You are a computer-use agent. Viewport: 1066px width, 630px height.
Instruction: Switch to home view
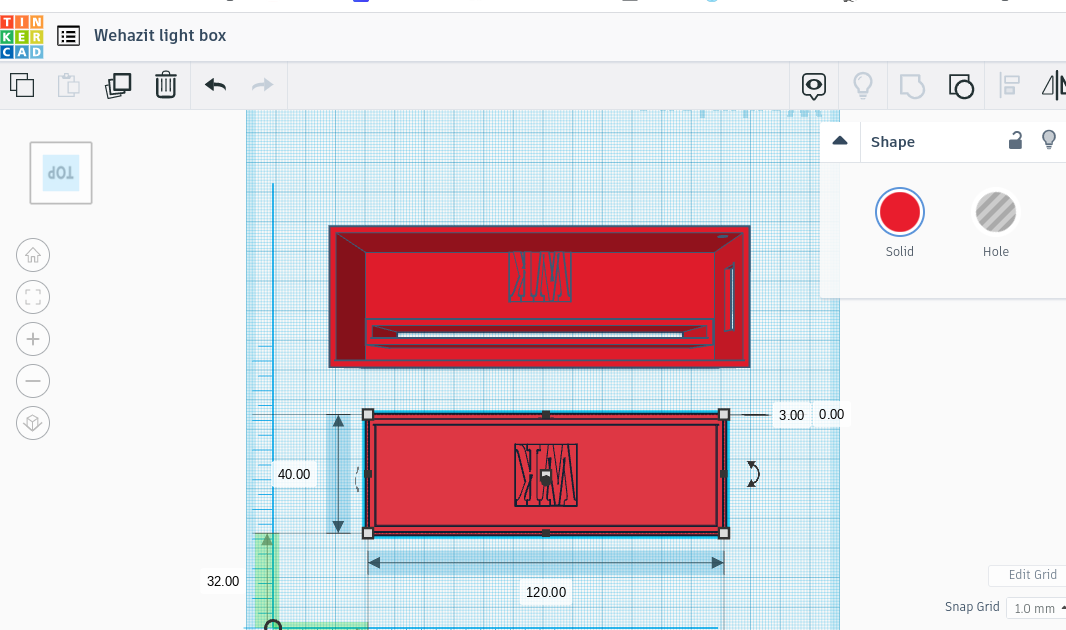pyautogui.click(x=33, y=255)
